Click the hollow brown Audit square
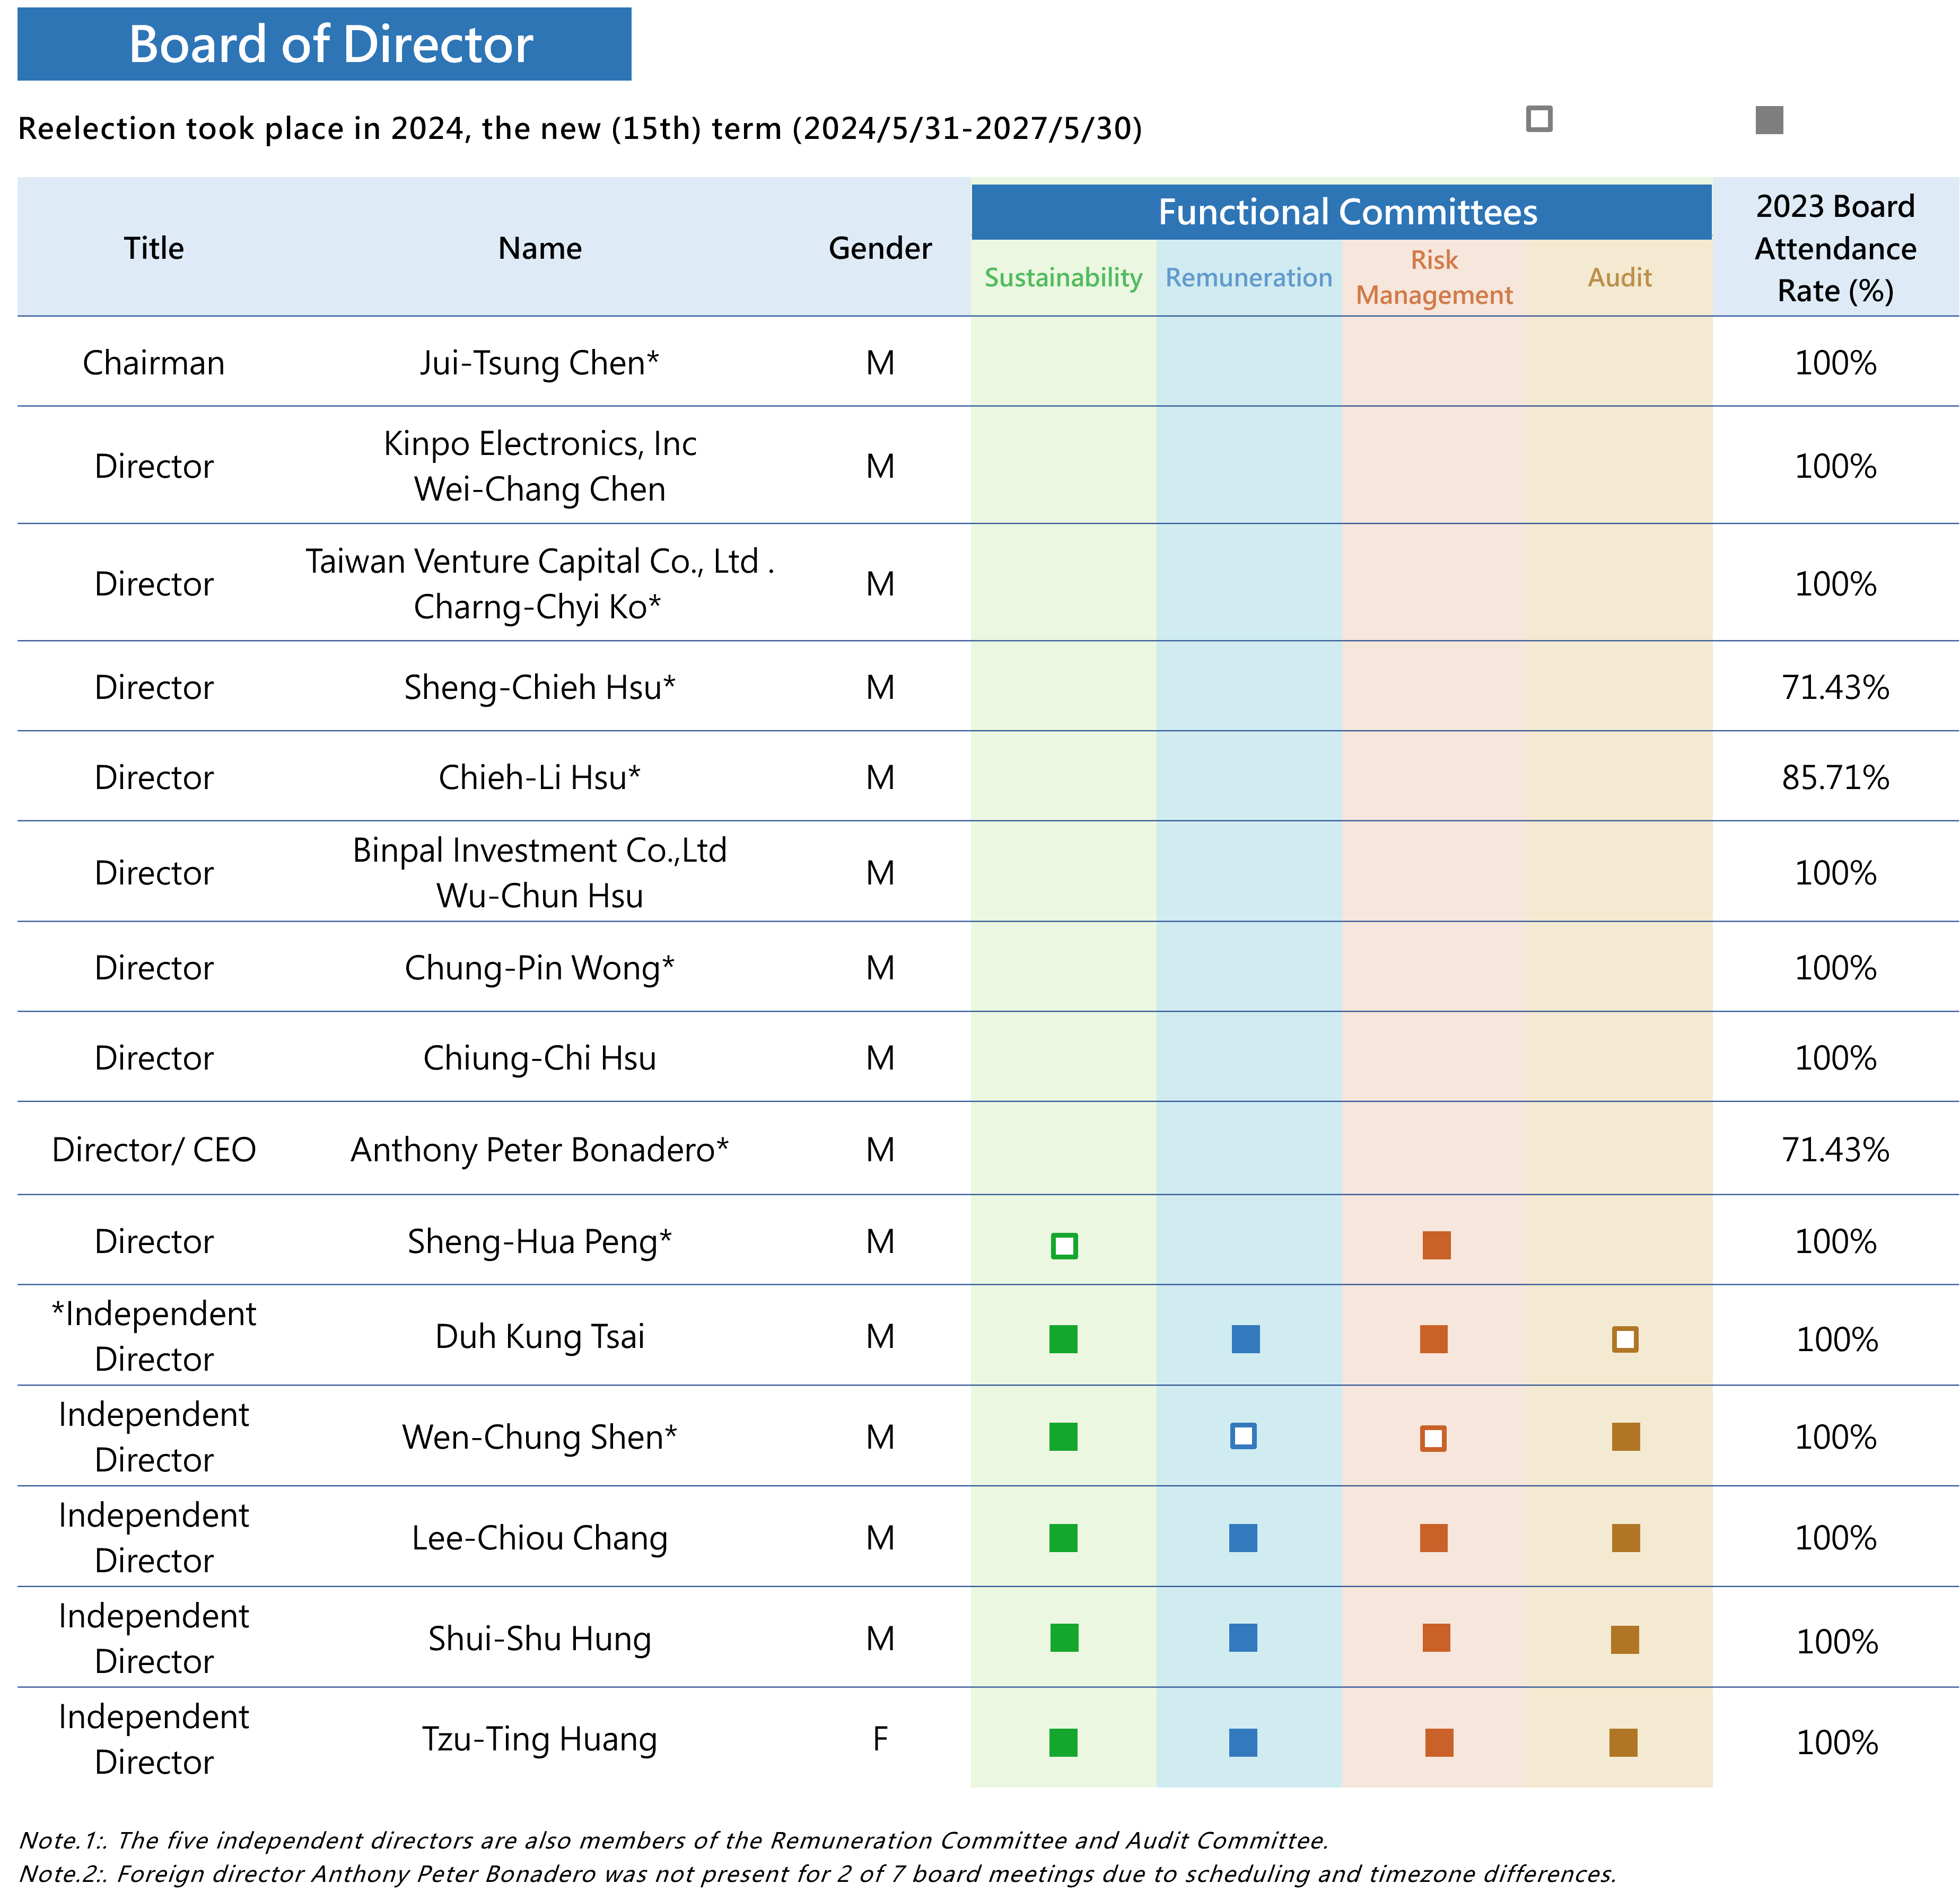Image resolution: width=1960 pixels, height=1901 pixels. (1625, 1339)
